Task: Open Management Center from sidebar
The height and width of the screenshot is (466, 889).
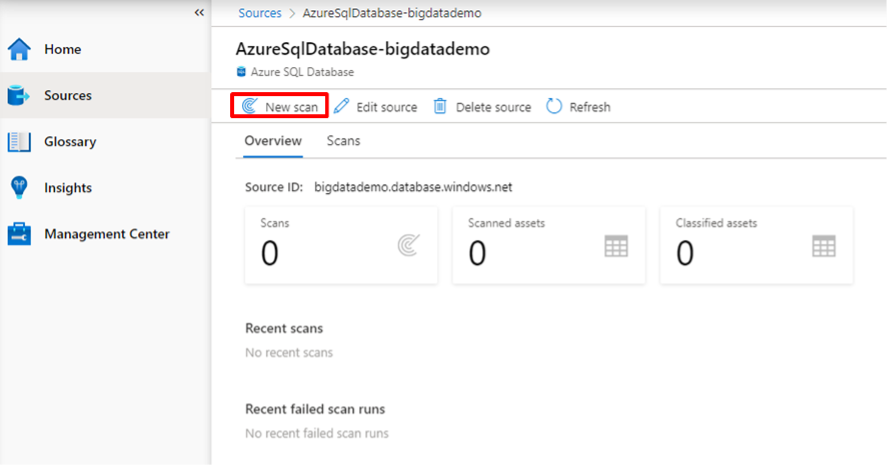Action: pos(105,234)
